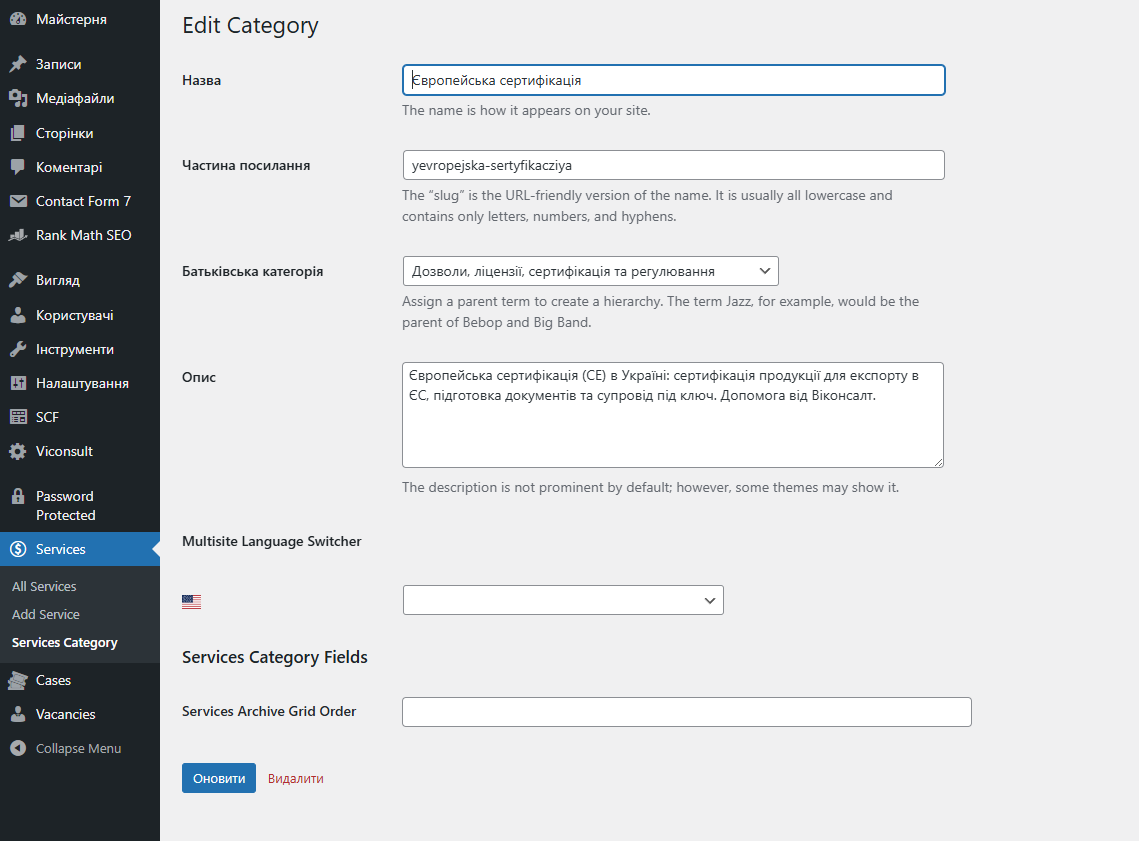1139x841 pixels.
Task: Open Медіафайли via its media icon
Action: coord(18,98)
